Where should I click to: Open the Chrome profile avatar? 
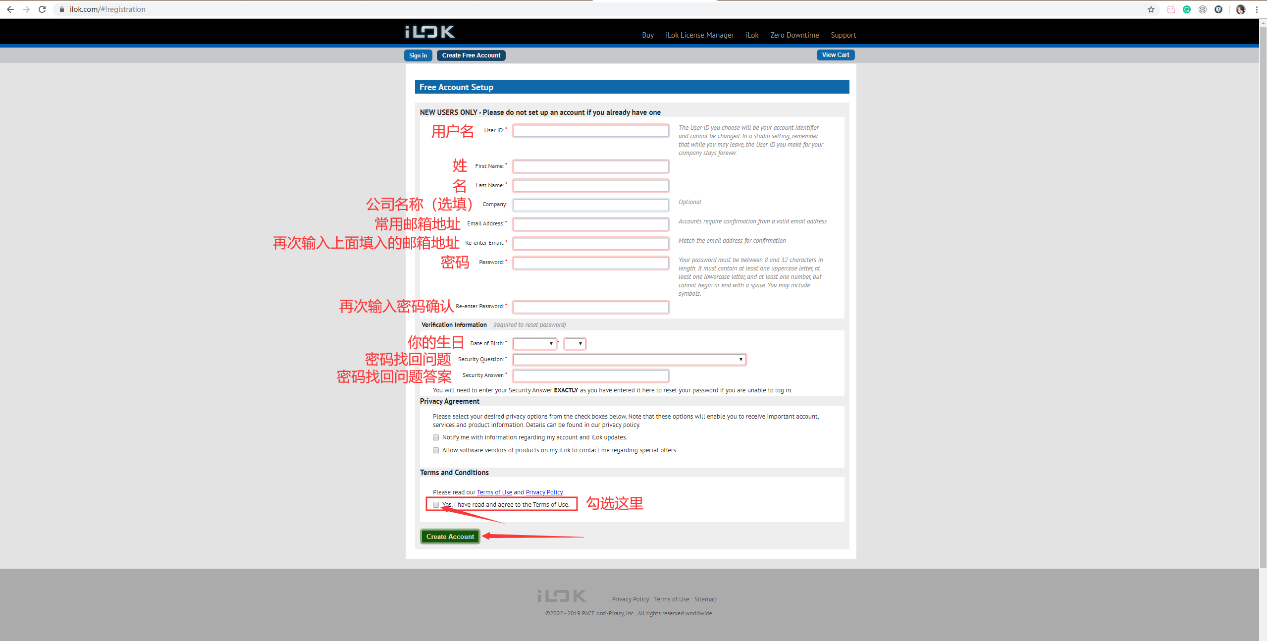click(x=1241, y=9)
